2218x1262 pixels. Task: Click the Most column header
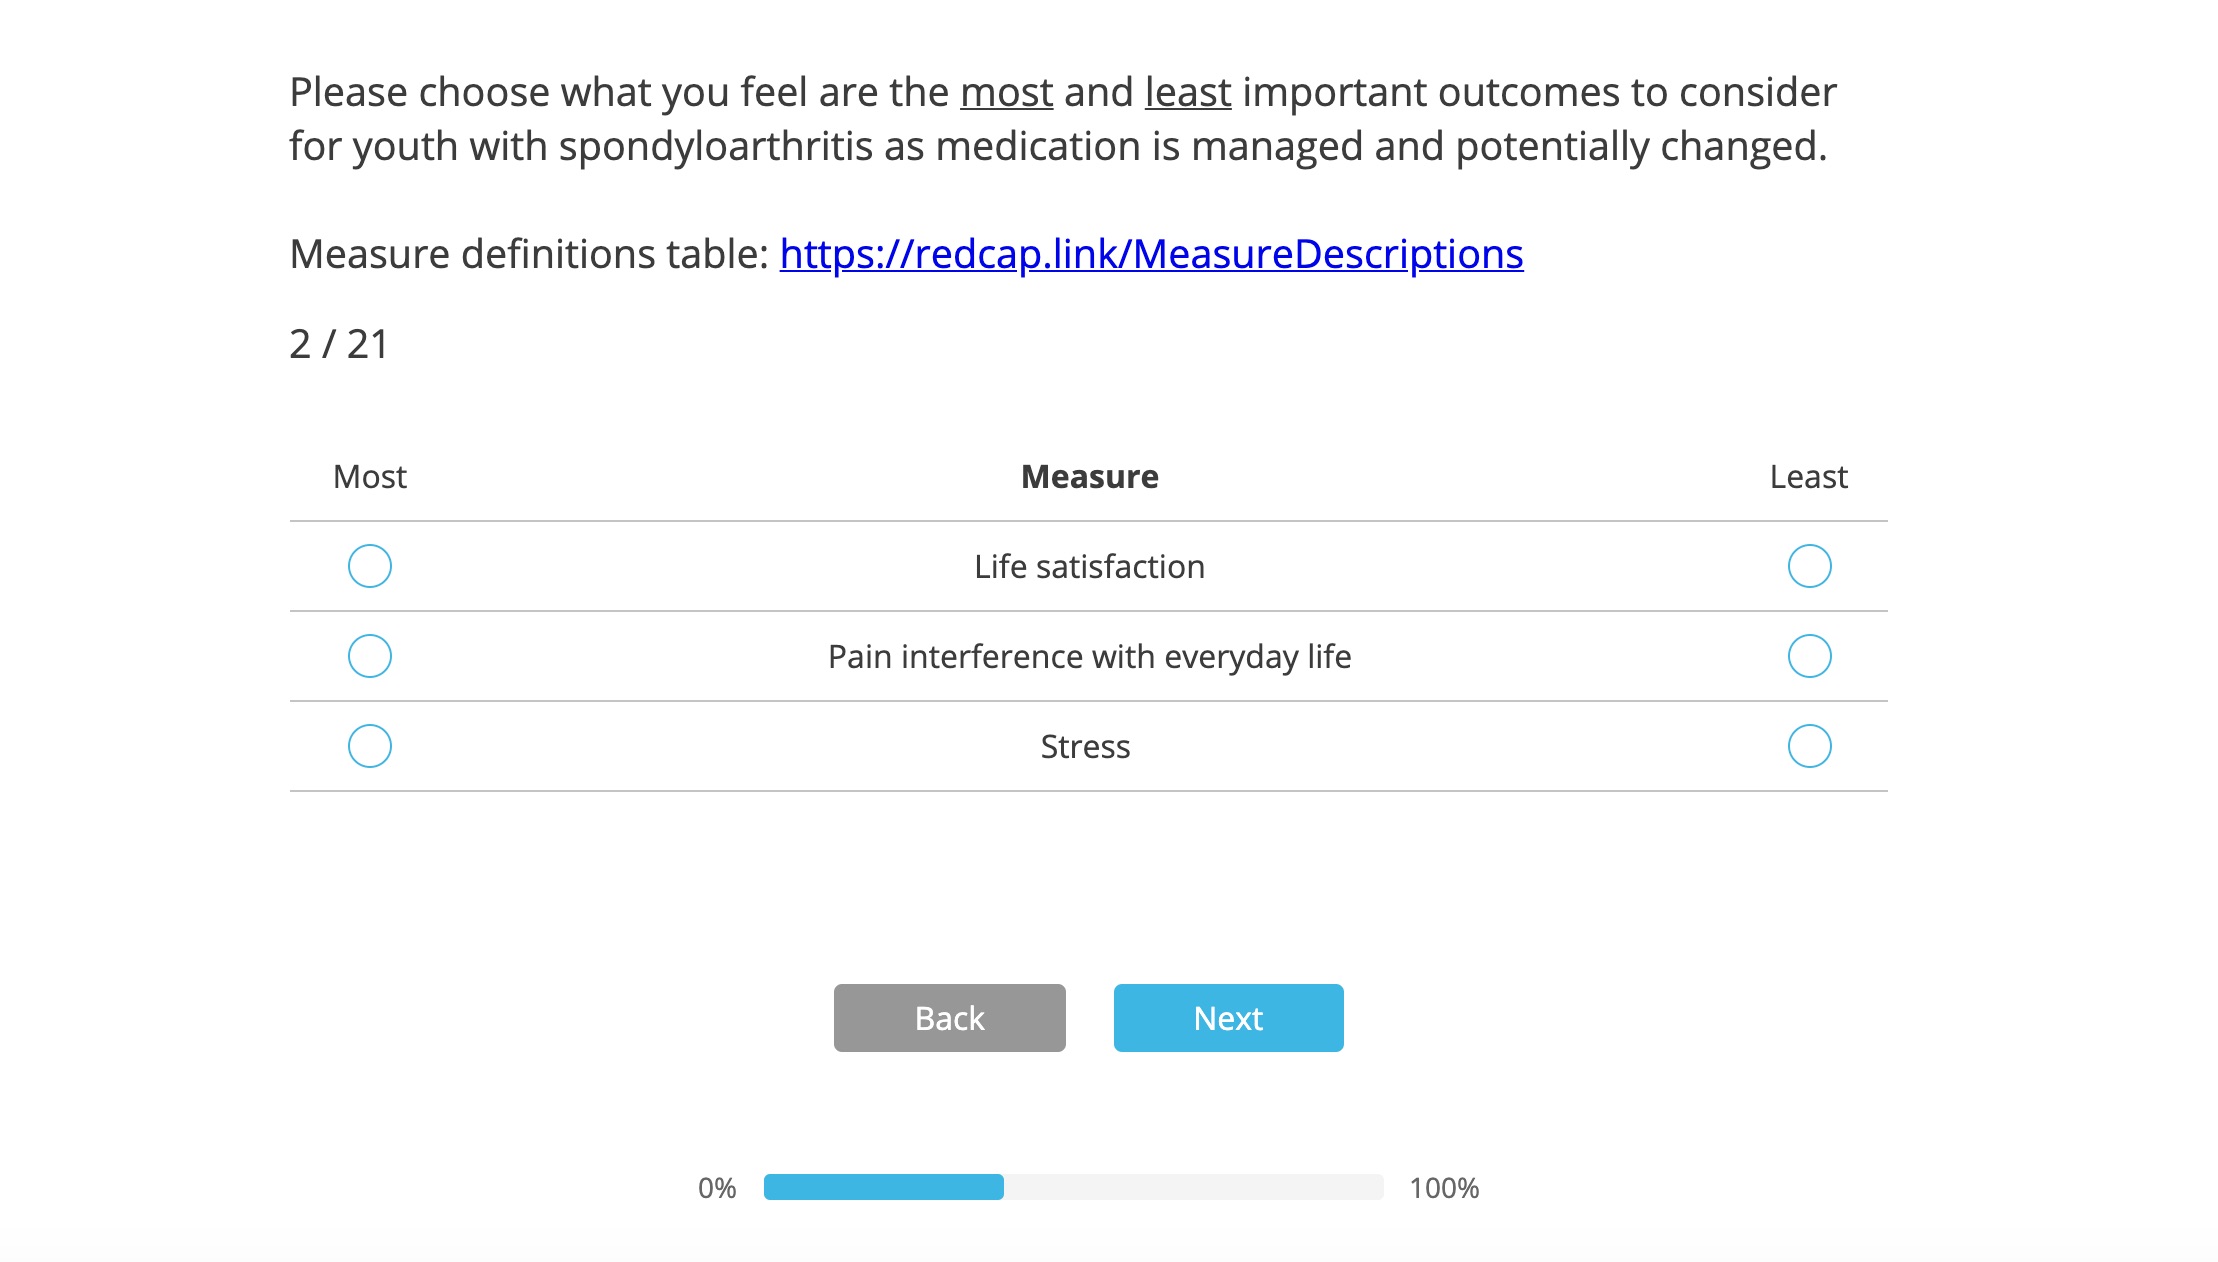click(370, 477)
